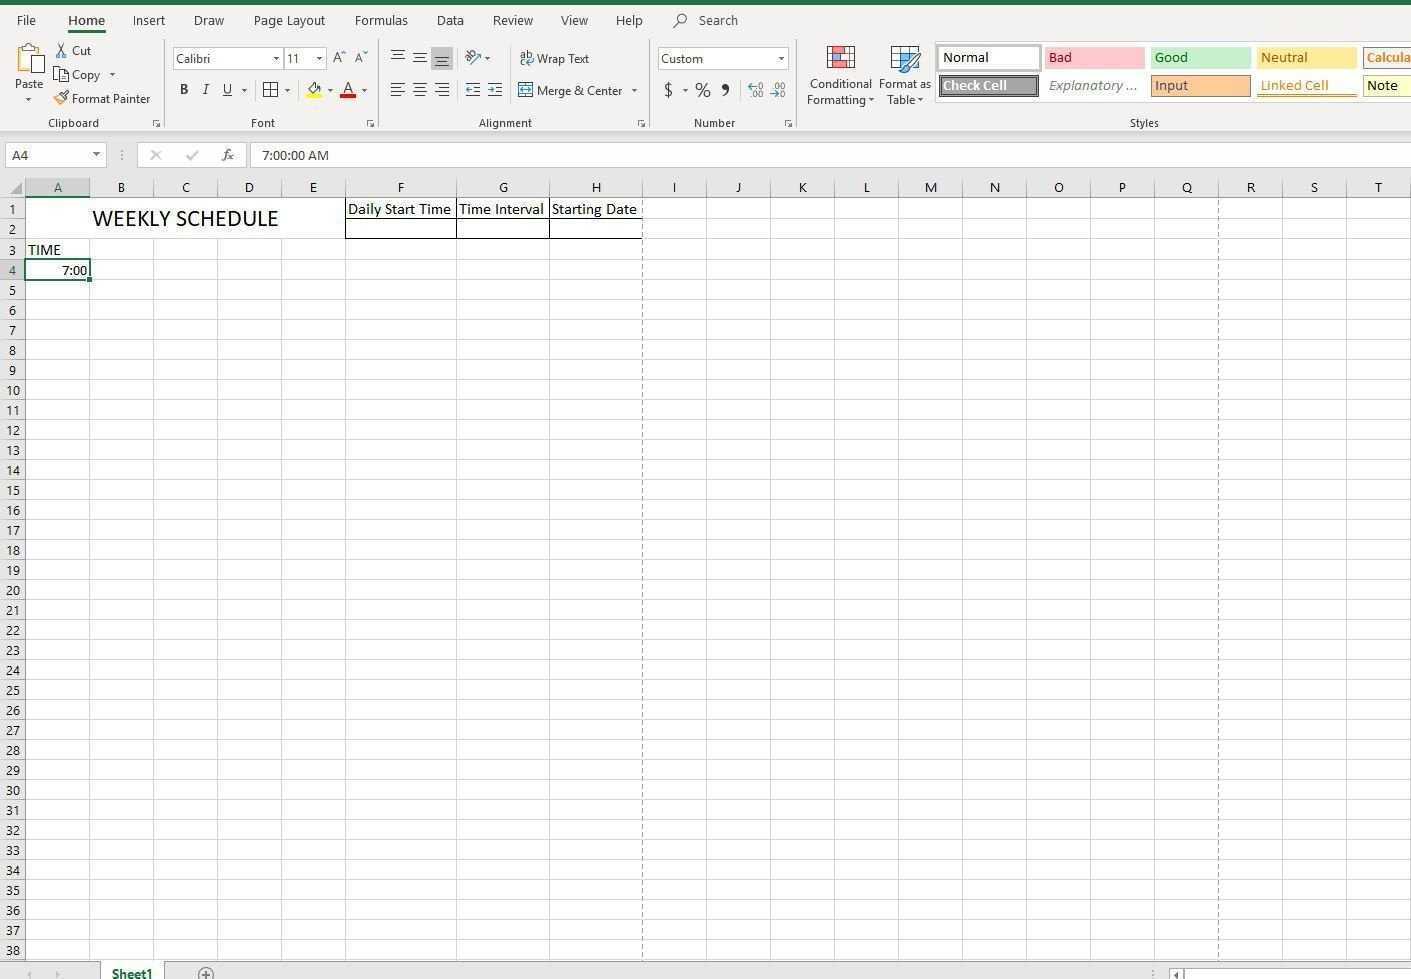Click the Insert Function fx icon
This screenshot has width=1411, height=979.
point(228,155)
